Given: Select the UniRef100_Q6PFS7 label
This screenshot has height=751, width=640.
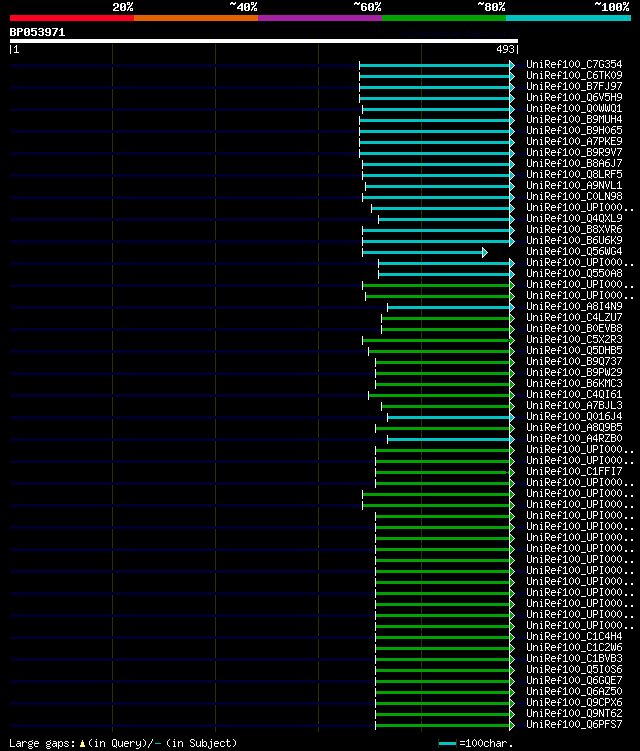Looking at the screenshot, I should tap(574, 725).
